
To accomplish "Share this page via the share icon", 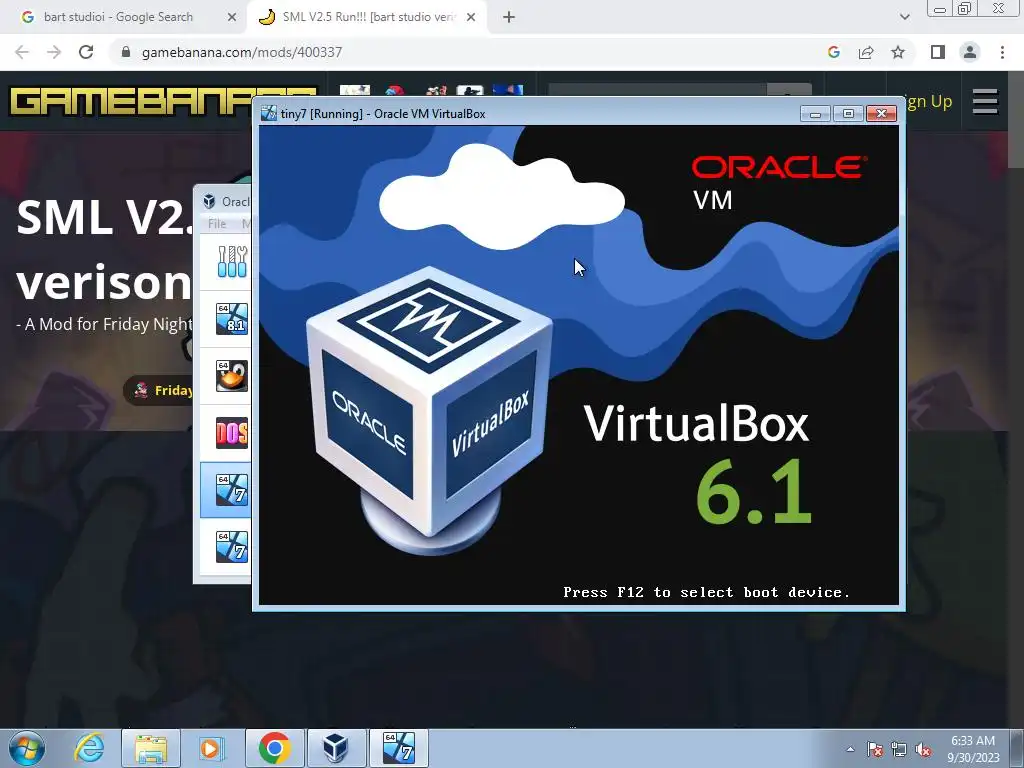I will tap(866, 52).
